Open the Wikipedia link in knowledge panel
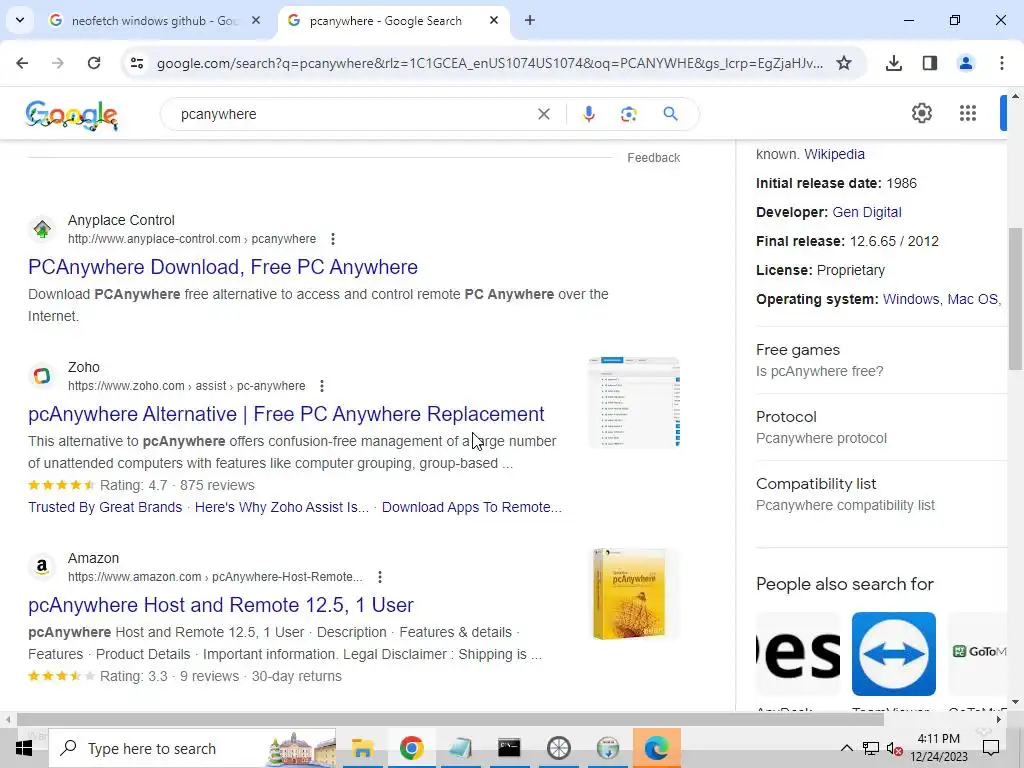This screenshot has height=768, width=1024. point(834,155)
